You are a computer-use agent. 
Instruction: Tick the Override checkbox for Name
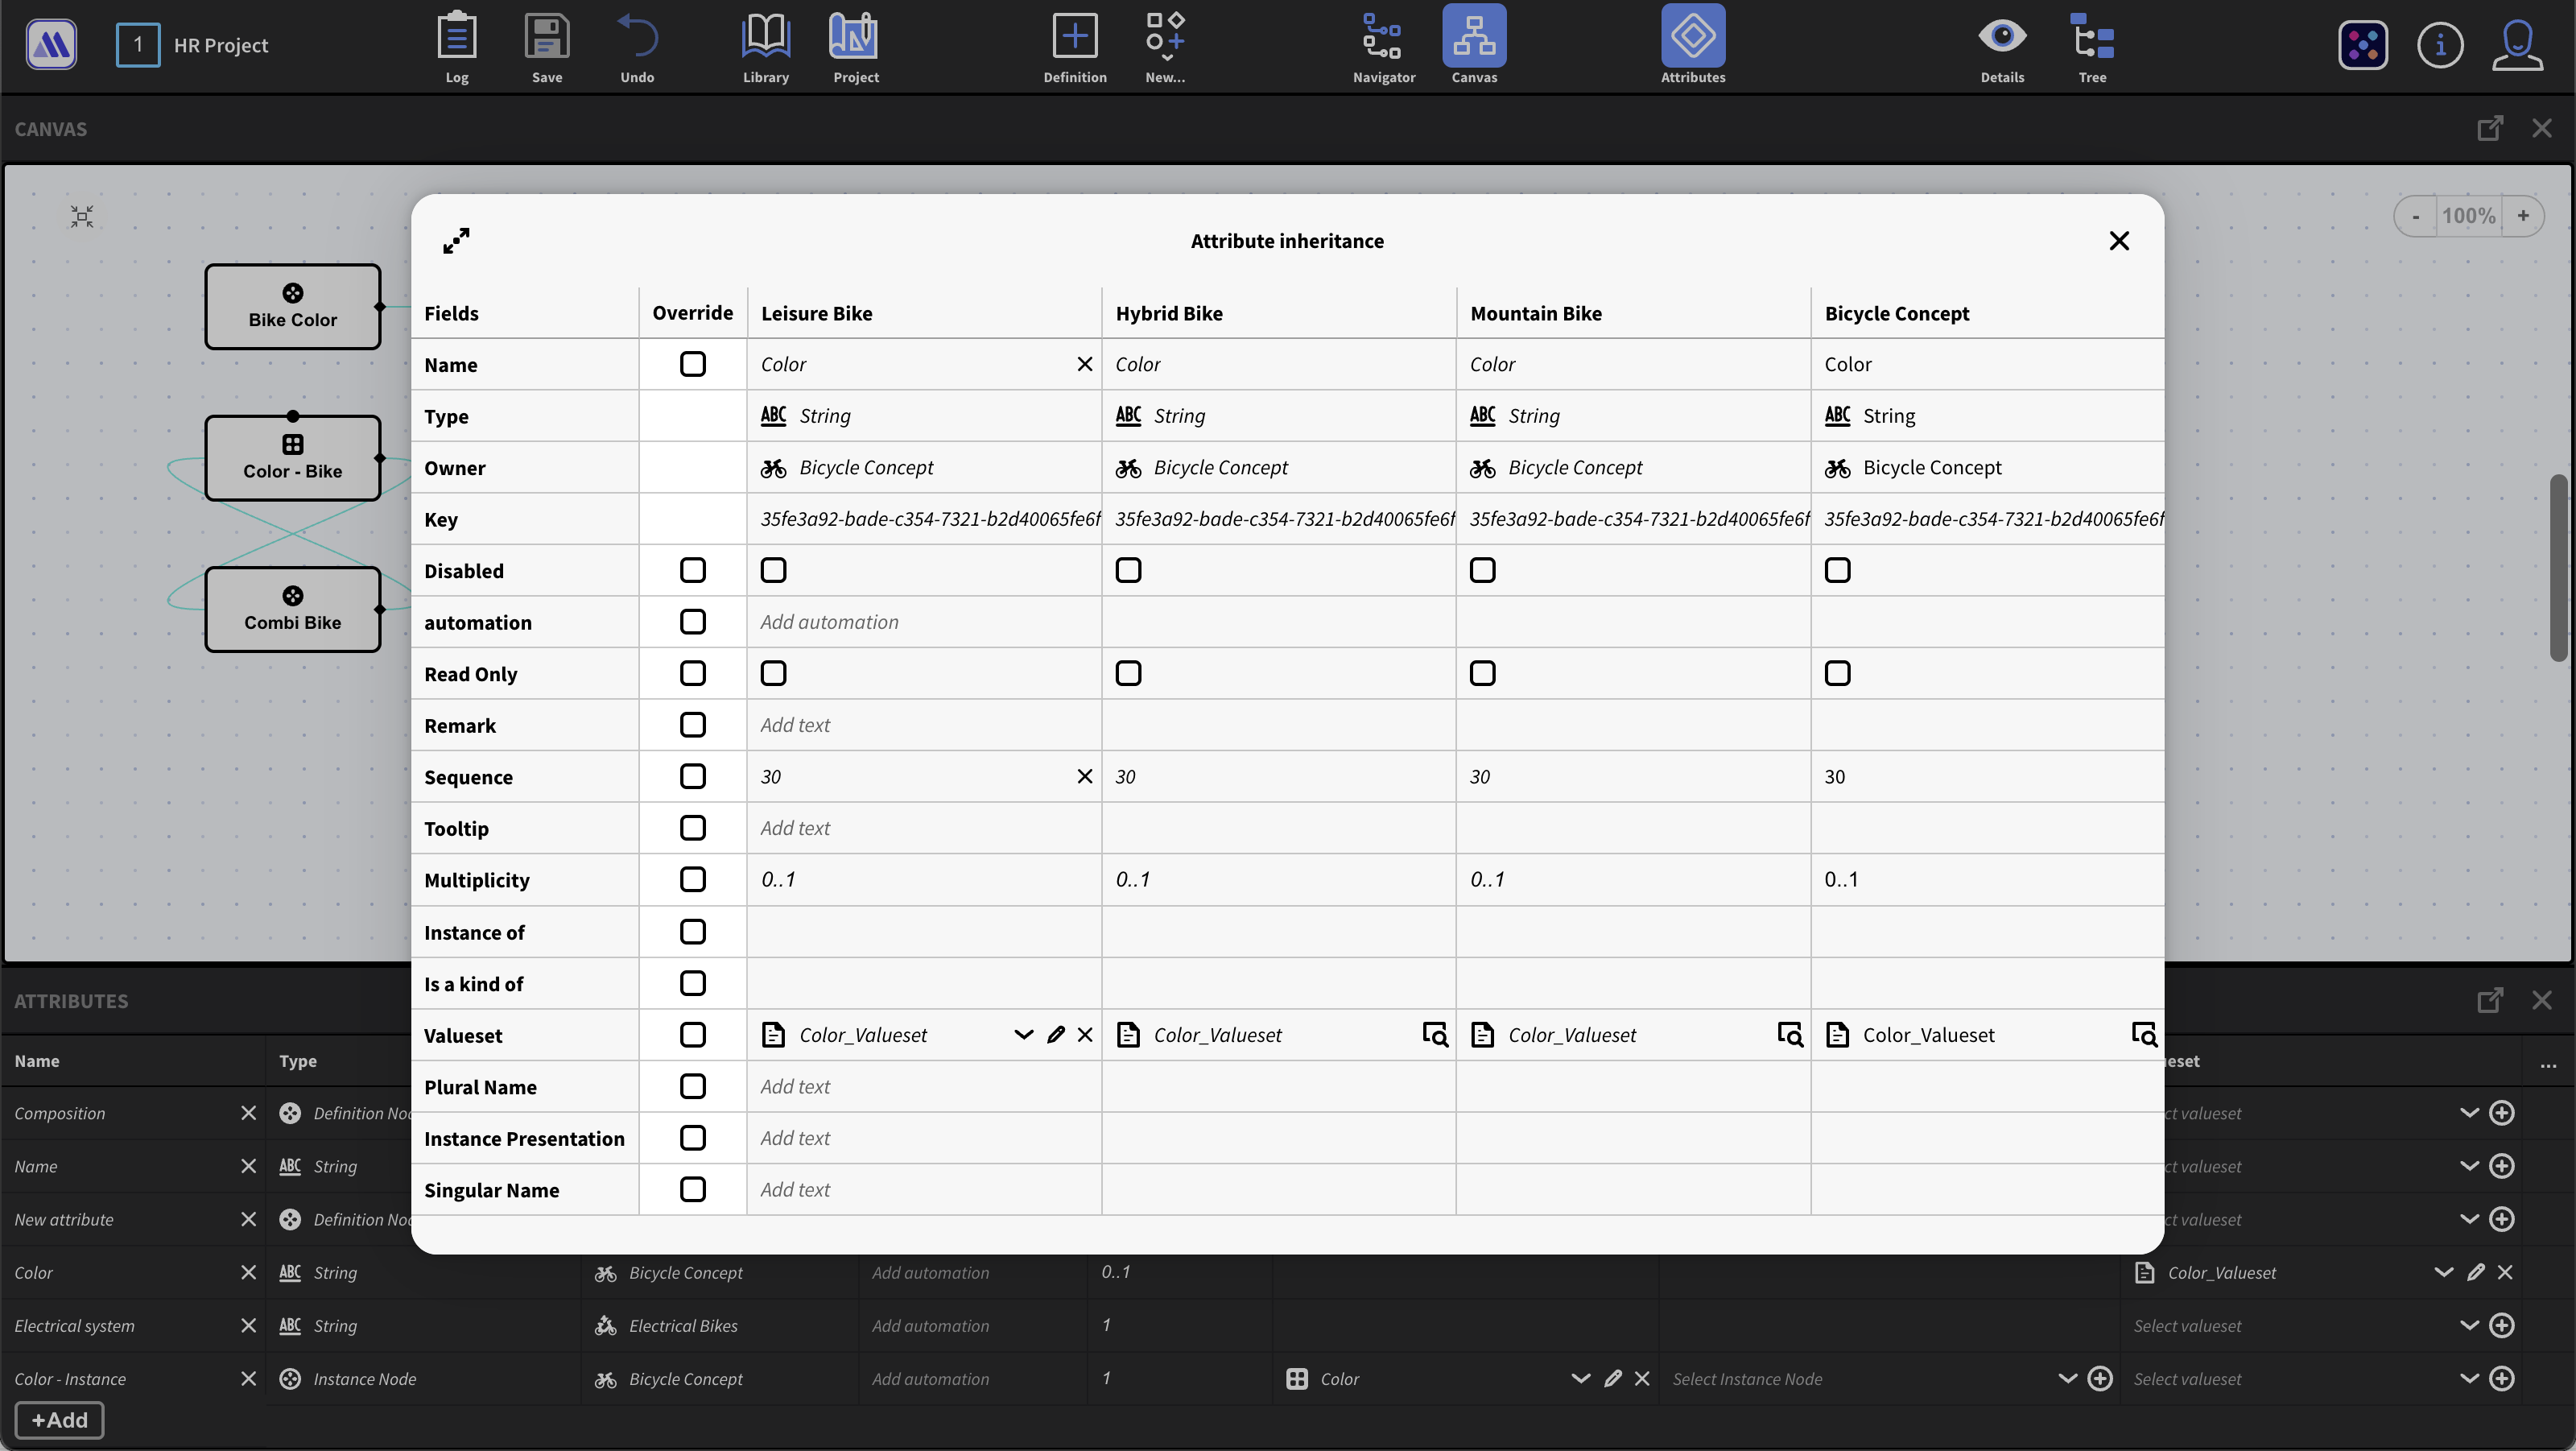pyautogui.click(x=692, y=364)
